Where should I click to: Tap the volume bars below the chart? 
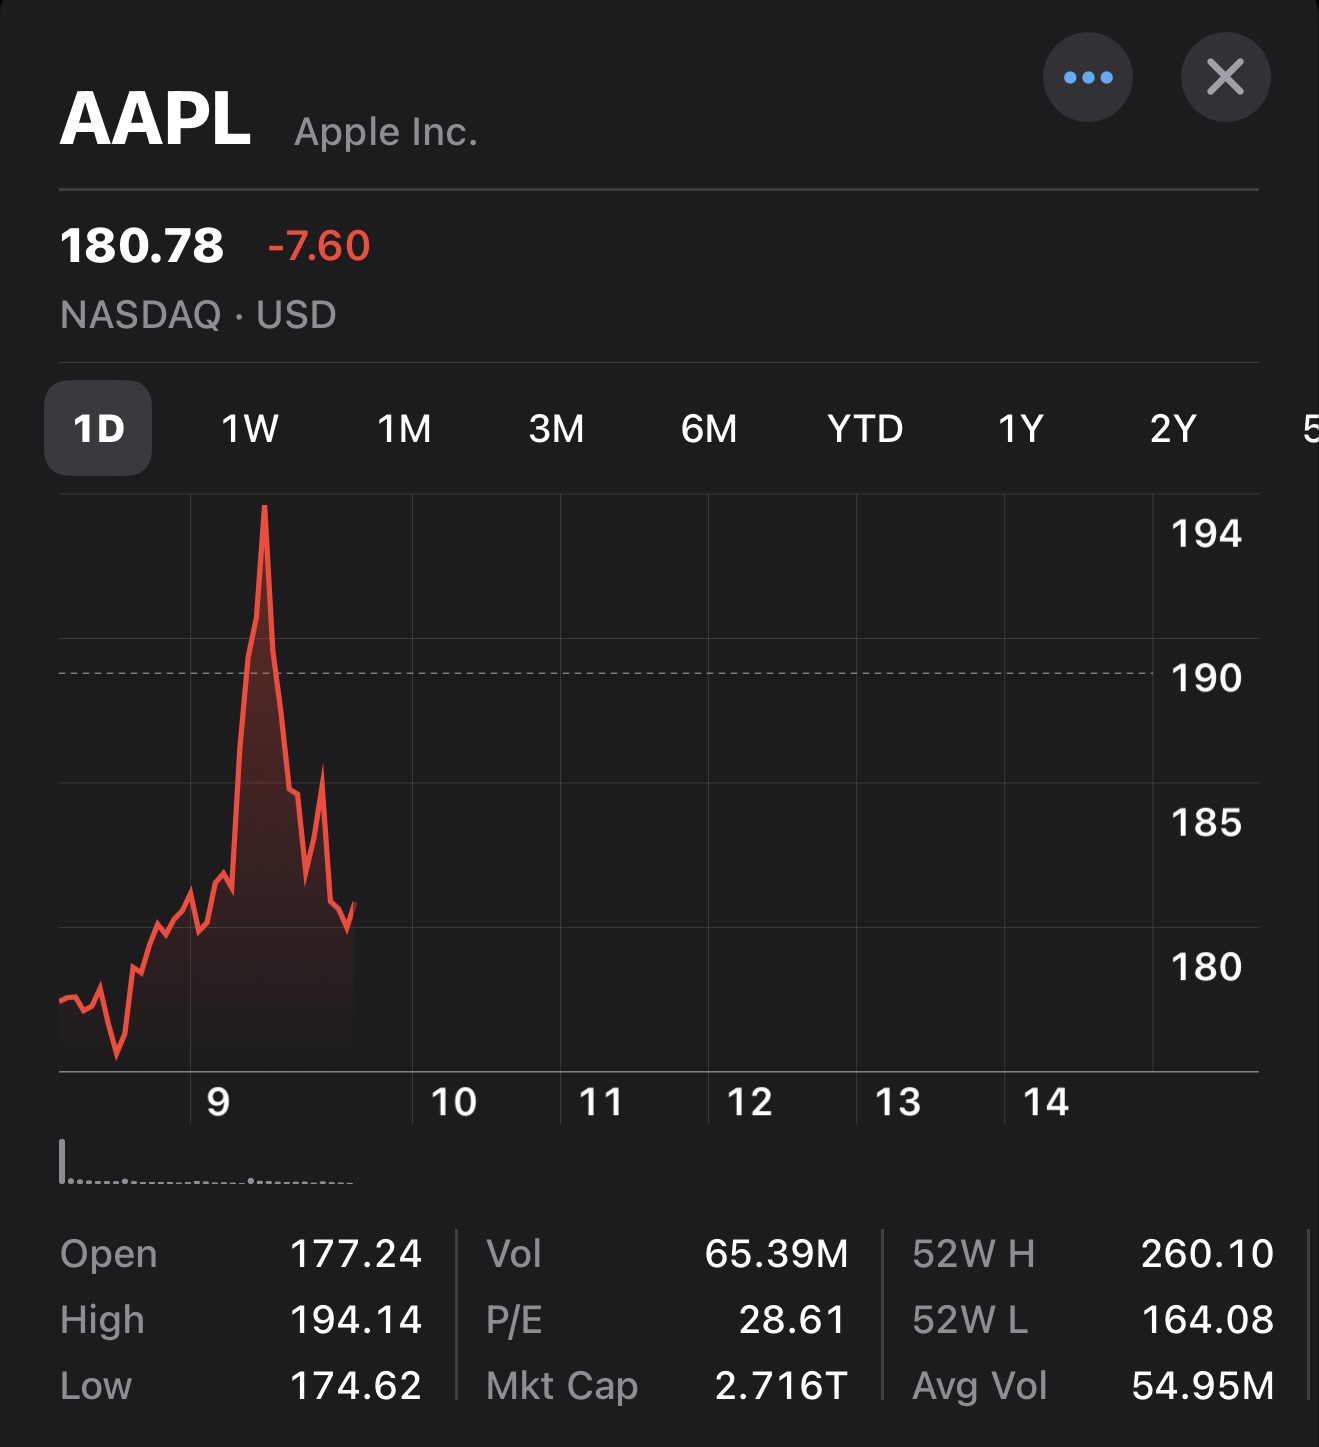click(x=205, y=1168)
